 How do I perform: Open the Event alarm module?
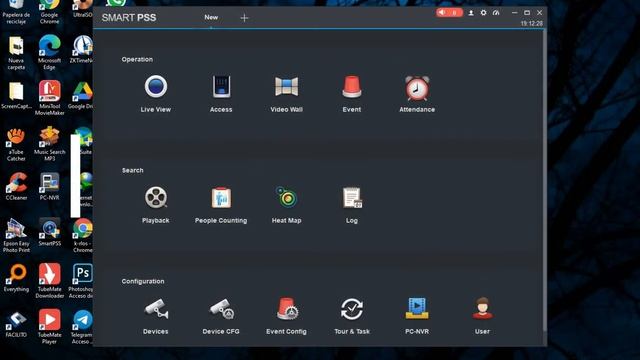(351, 93)
